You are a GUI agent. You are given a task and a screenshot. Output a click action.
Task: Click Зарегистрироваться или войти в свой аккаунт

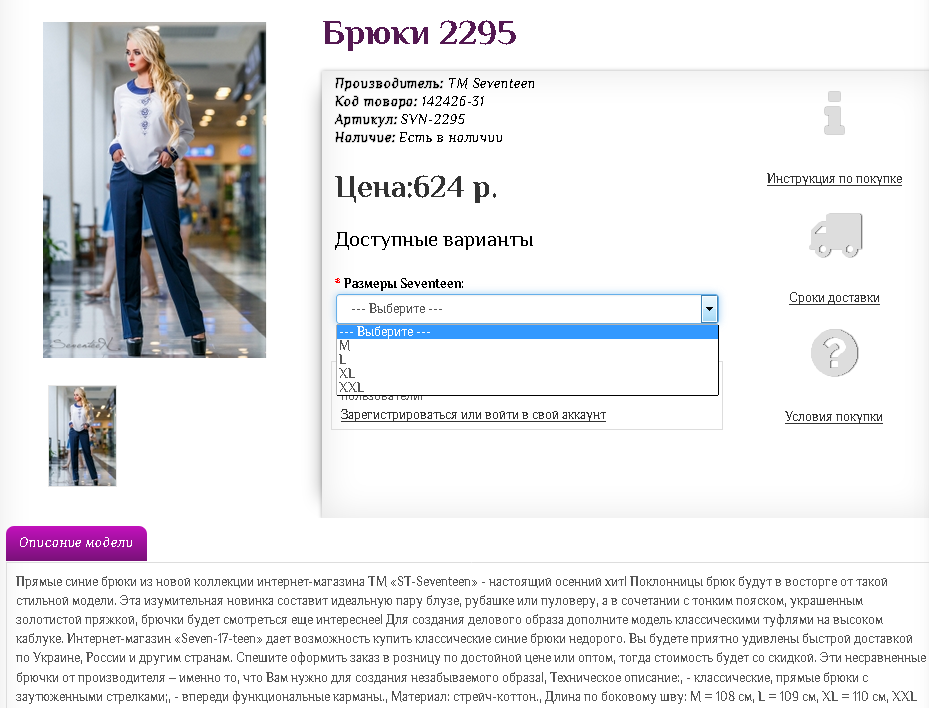(x=473, y=415)
